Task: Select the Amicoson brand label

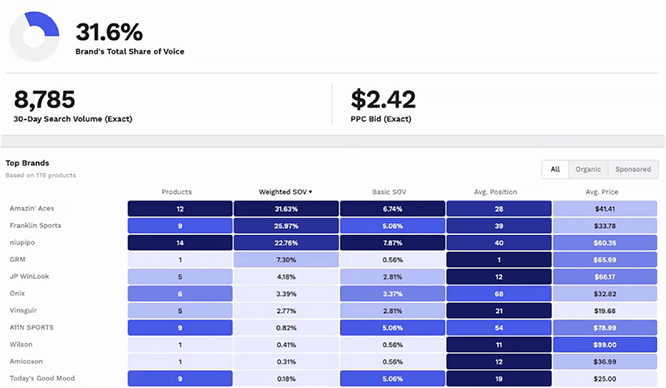Action: 26,361
